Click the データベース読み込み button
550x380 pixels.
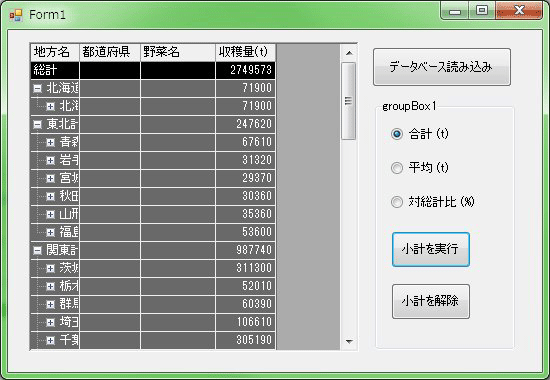click(x=442, y=67)
